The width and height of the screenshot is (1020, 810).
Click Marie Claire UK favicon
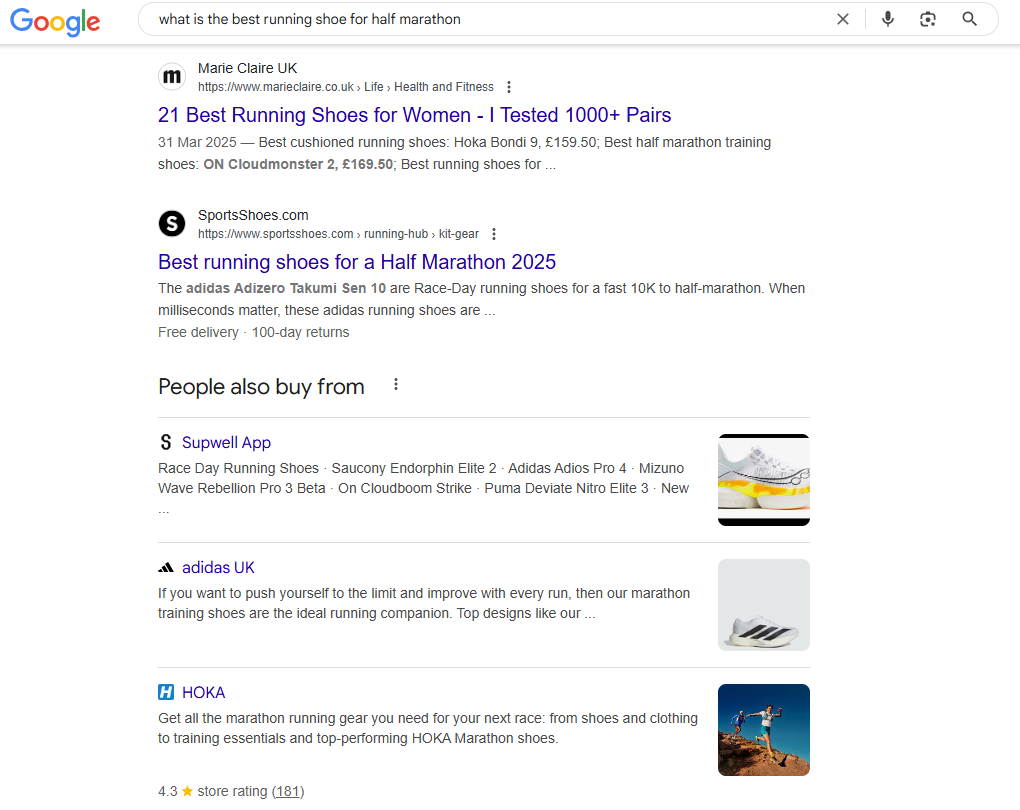(172, 77)
